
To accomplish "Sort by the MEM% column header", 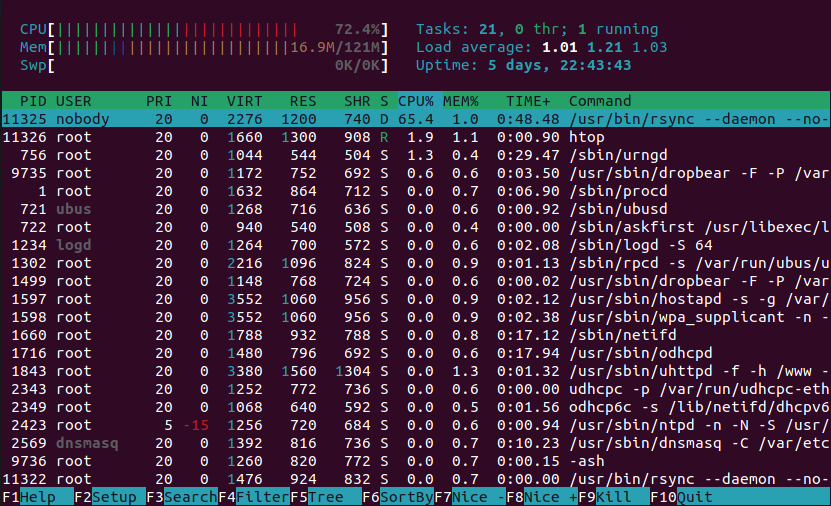I will [461, 101].
